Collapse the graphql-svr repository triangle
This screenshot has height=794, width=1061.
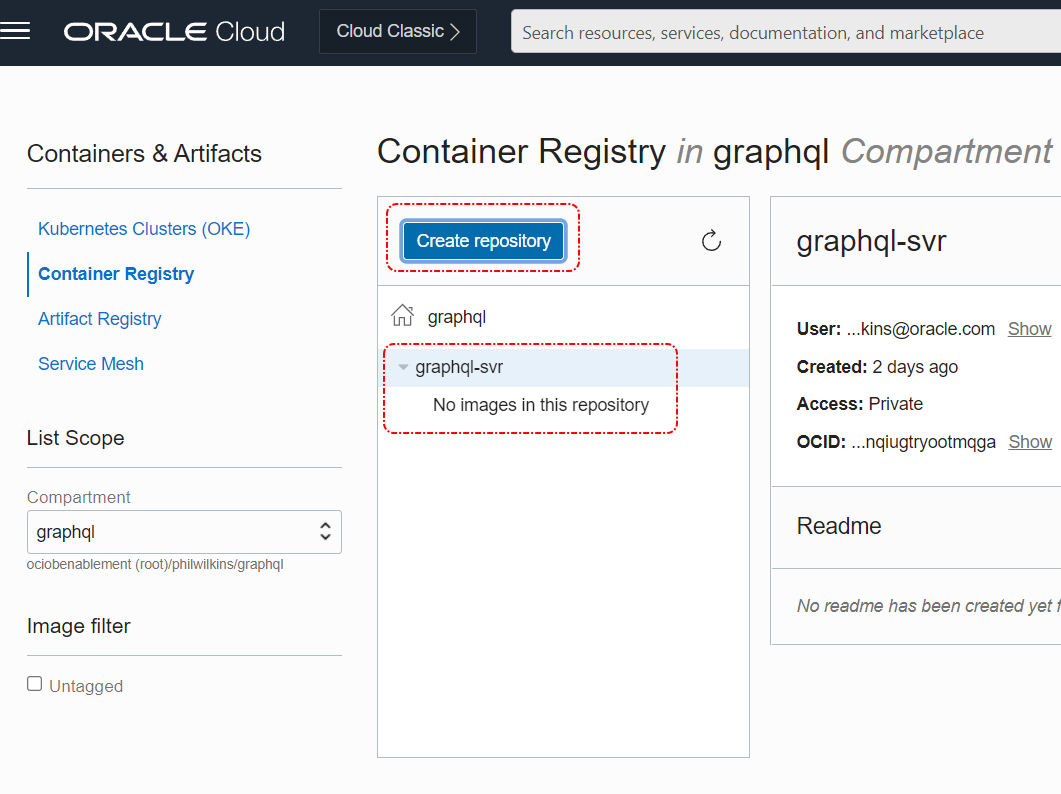point(403,368)
